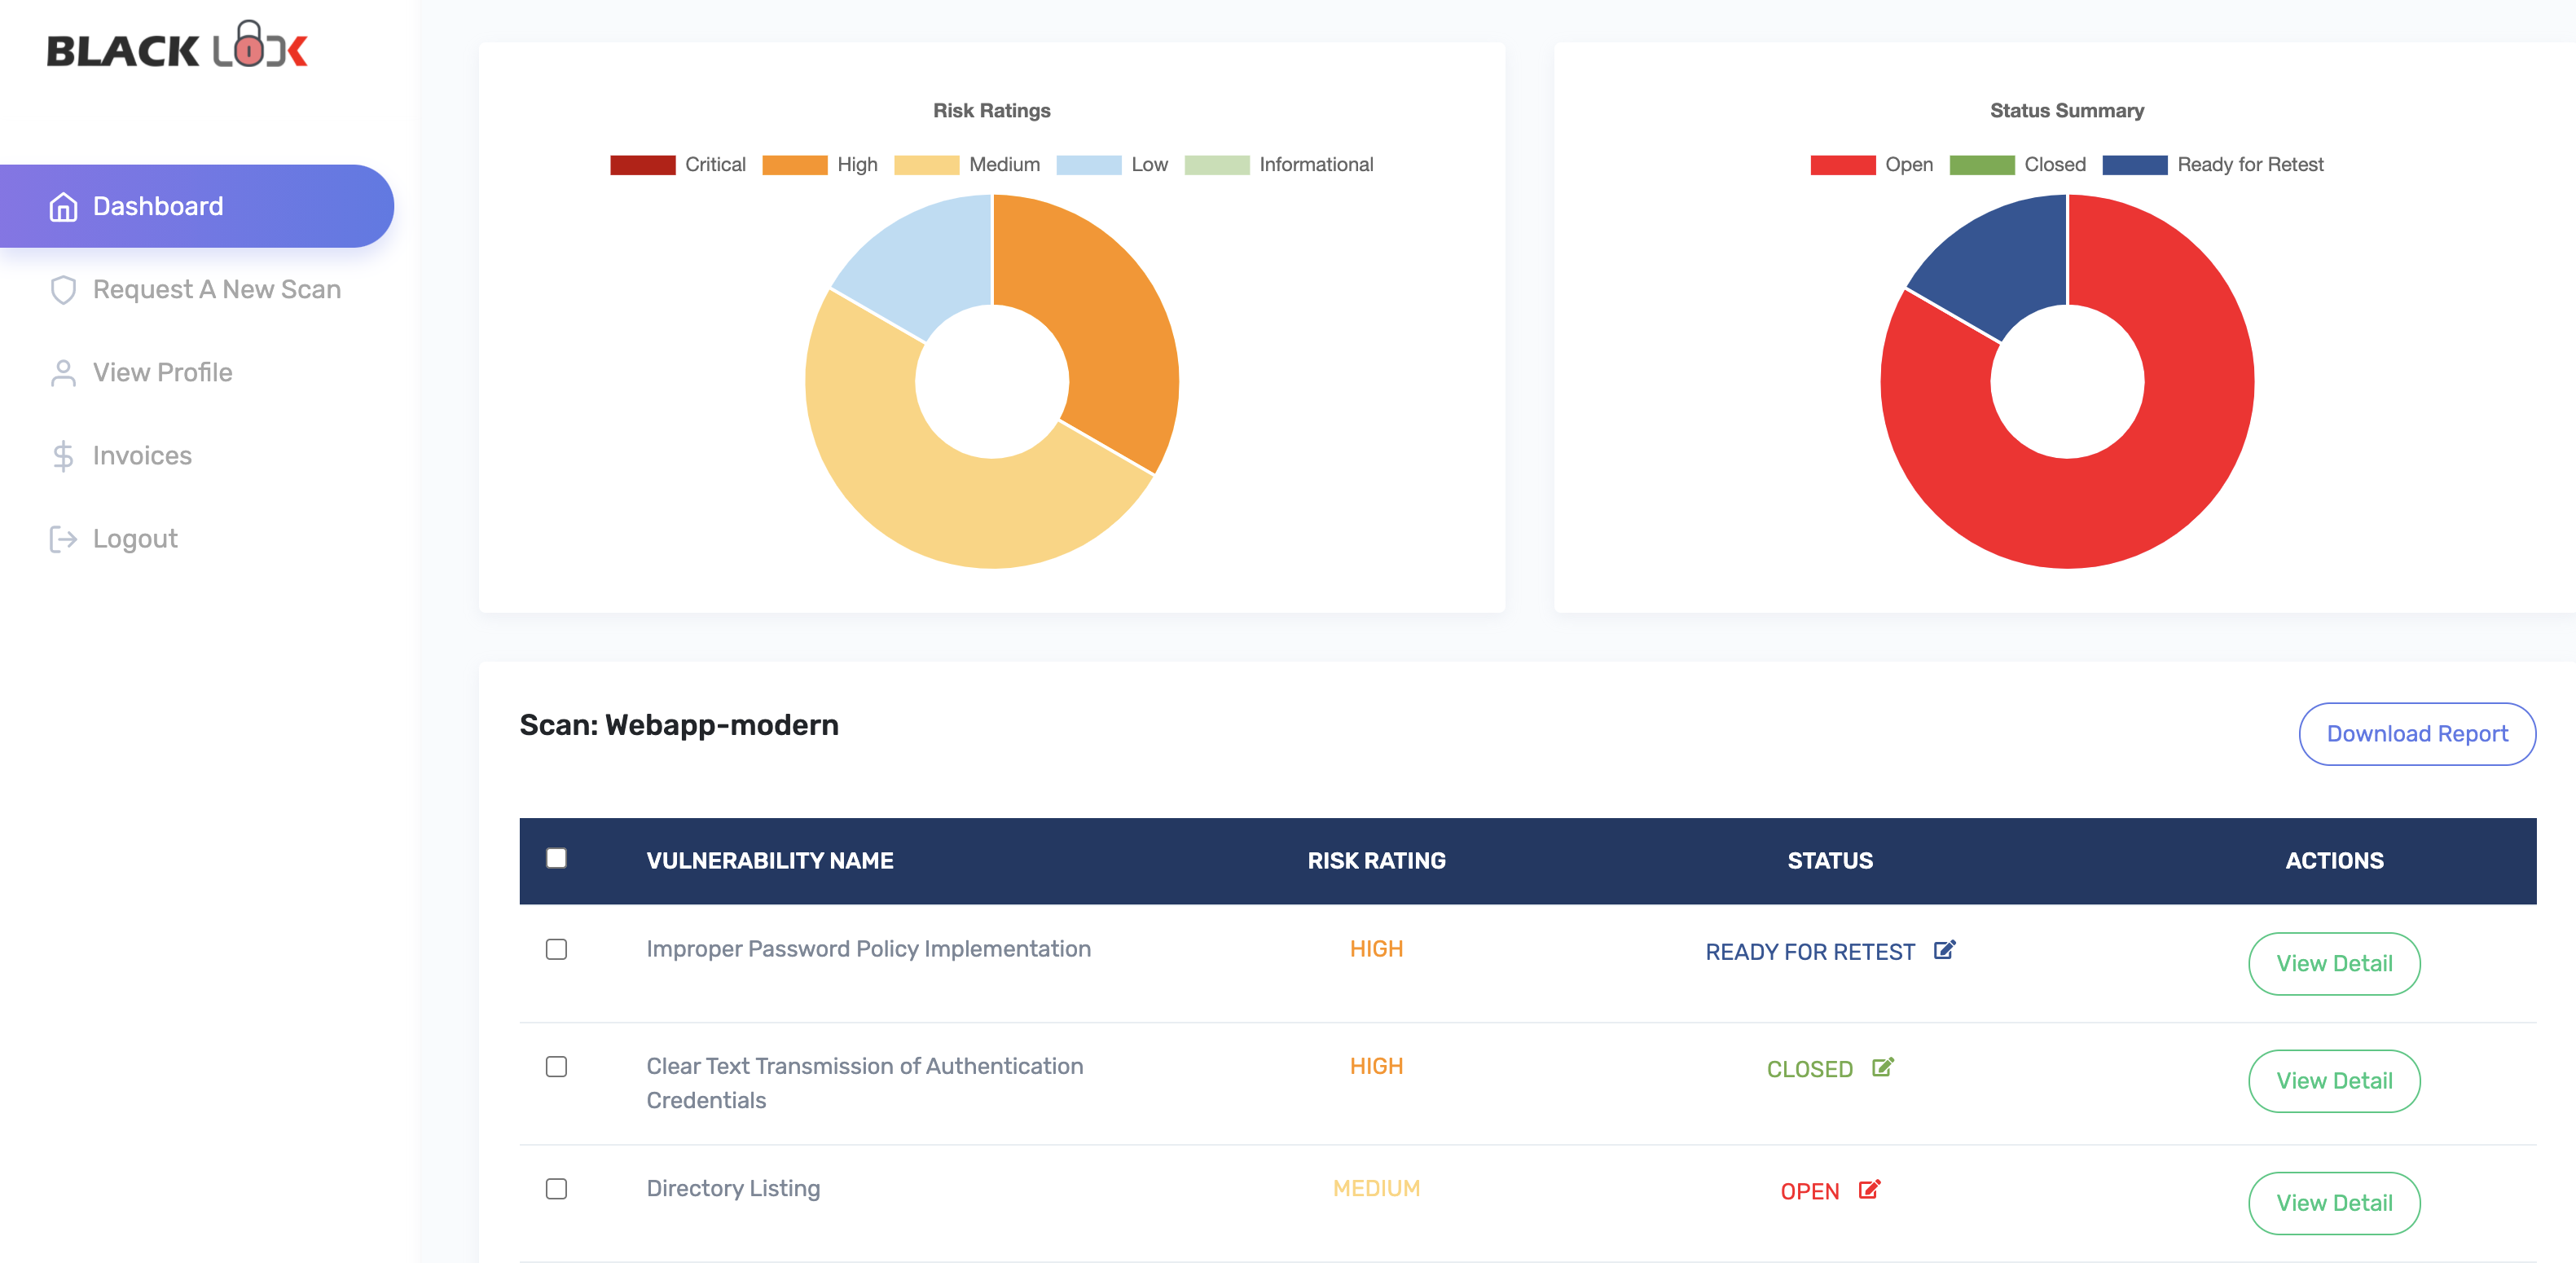Open Request A New Scan page
The image size is (2576, 1263).
[x=216, y=290]
